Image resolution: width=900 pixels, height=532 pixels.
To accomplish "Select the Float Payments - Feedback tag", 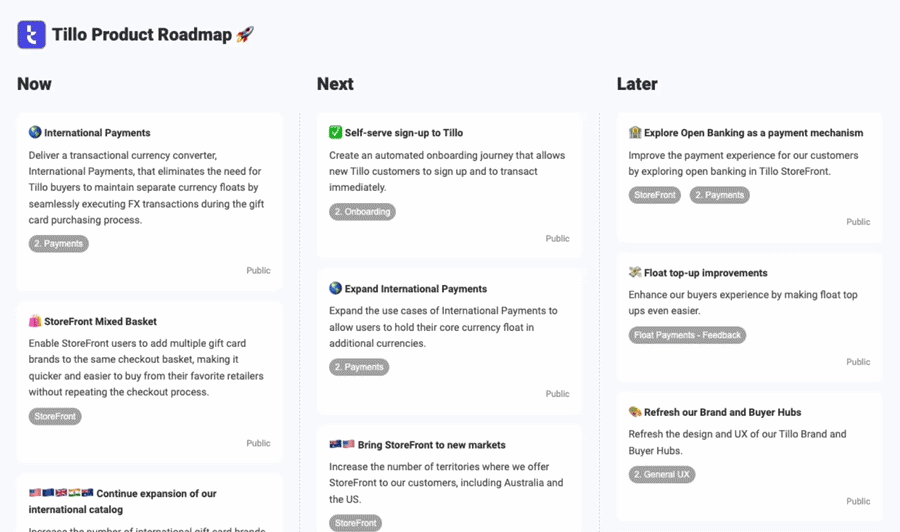I will 687,335.
